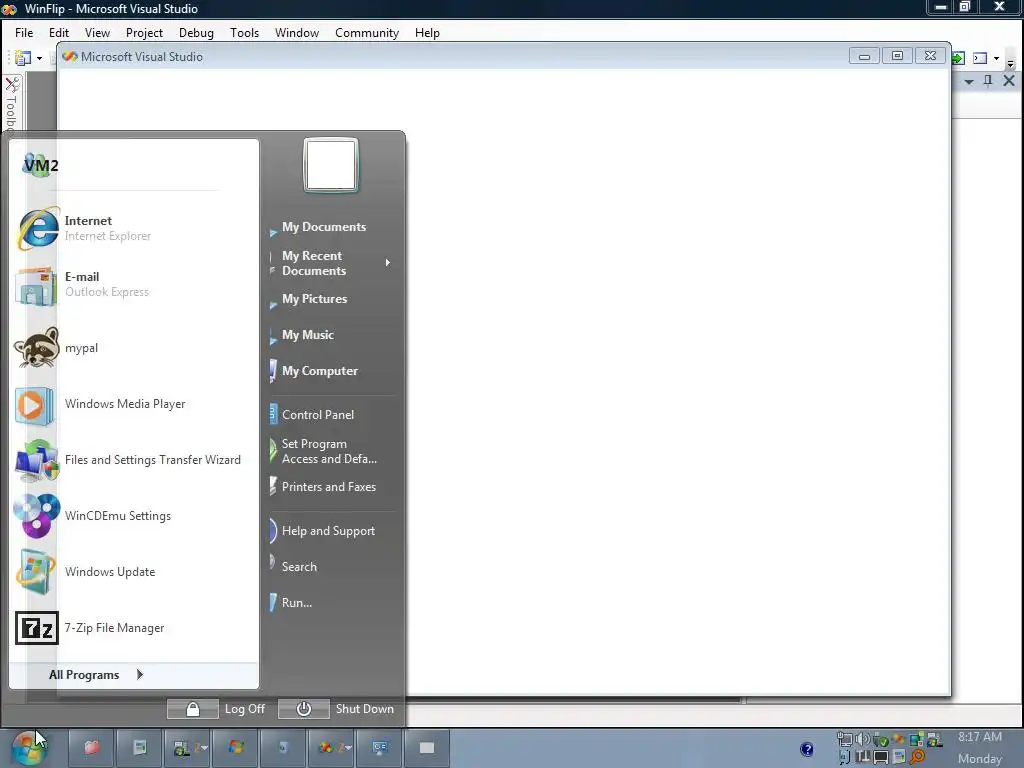
Task: Click the Log Off lock button
Action: 193,709
